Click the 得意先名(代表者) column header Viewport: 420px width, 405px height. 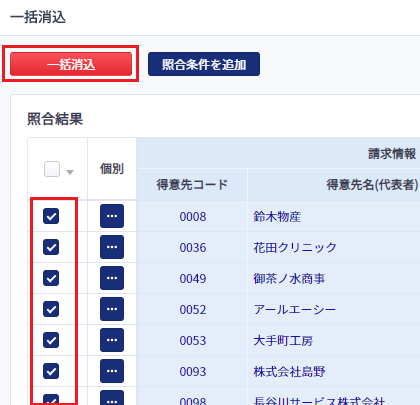point(372,184)
